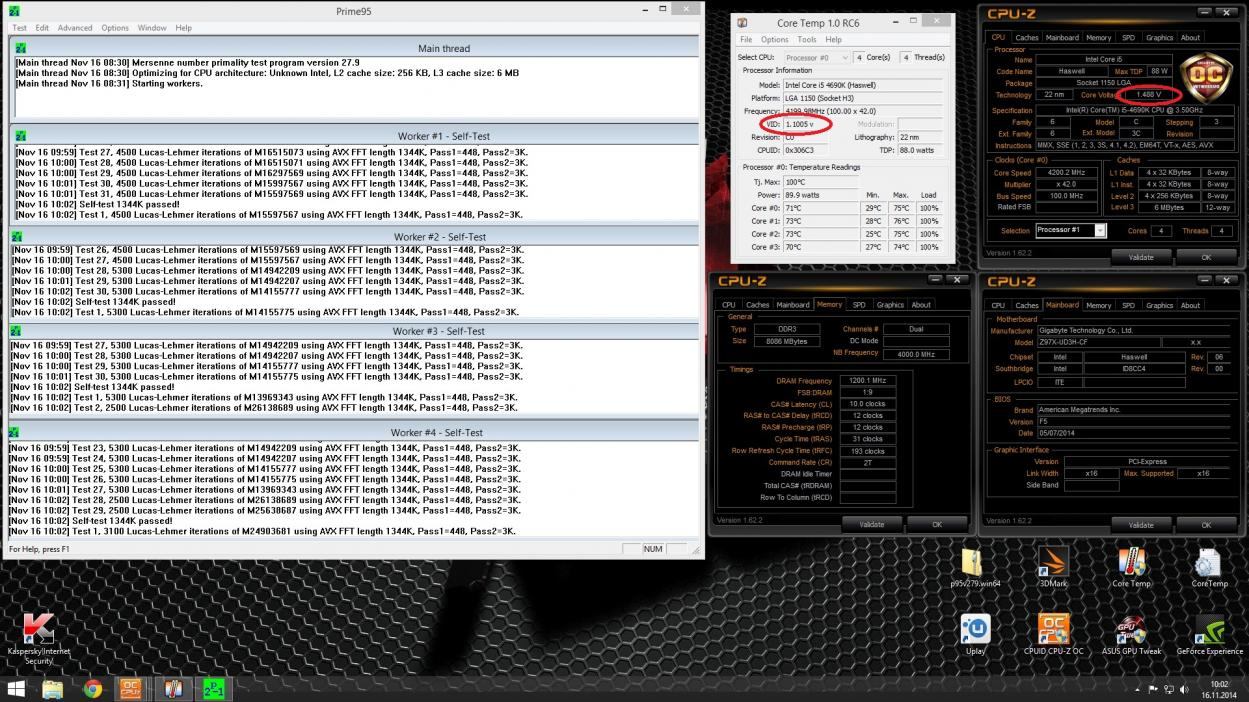Image resolution: width=1249 pixels, height=702 pixels.
Task: Select the Kaspersky Internet Security desktop icon
Action: pos(39,639)
